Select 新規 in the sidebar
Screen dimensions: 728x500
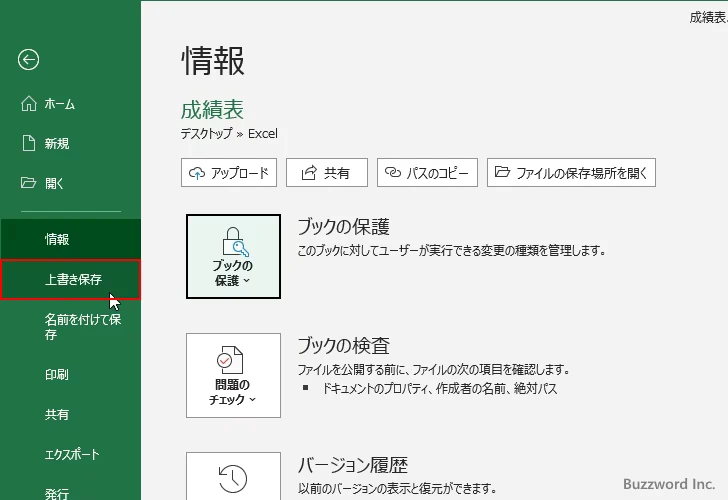pyautogui.click(x=71, y=143)
